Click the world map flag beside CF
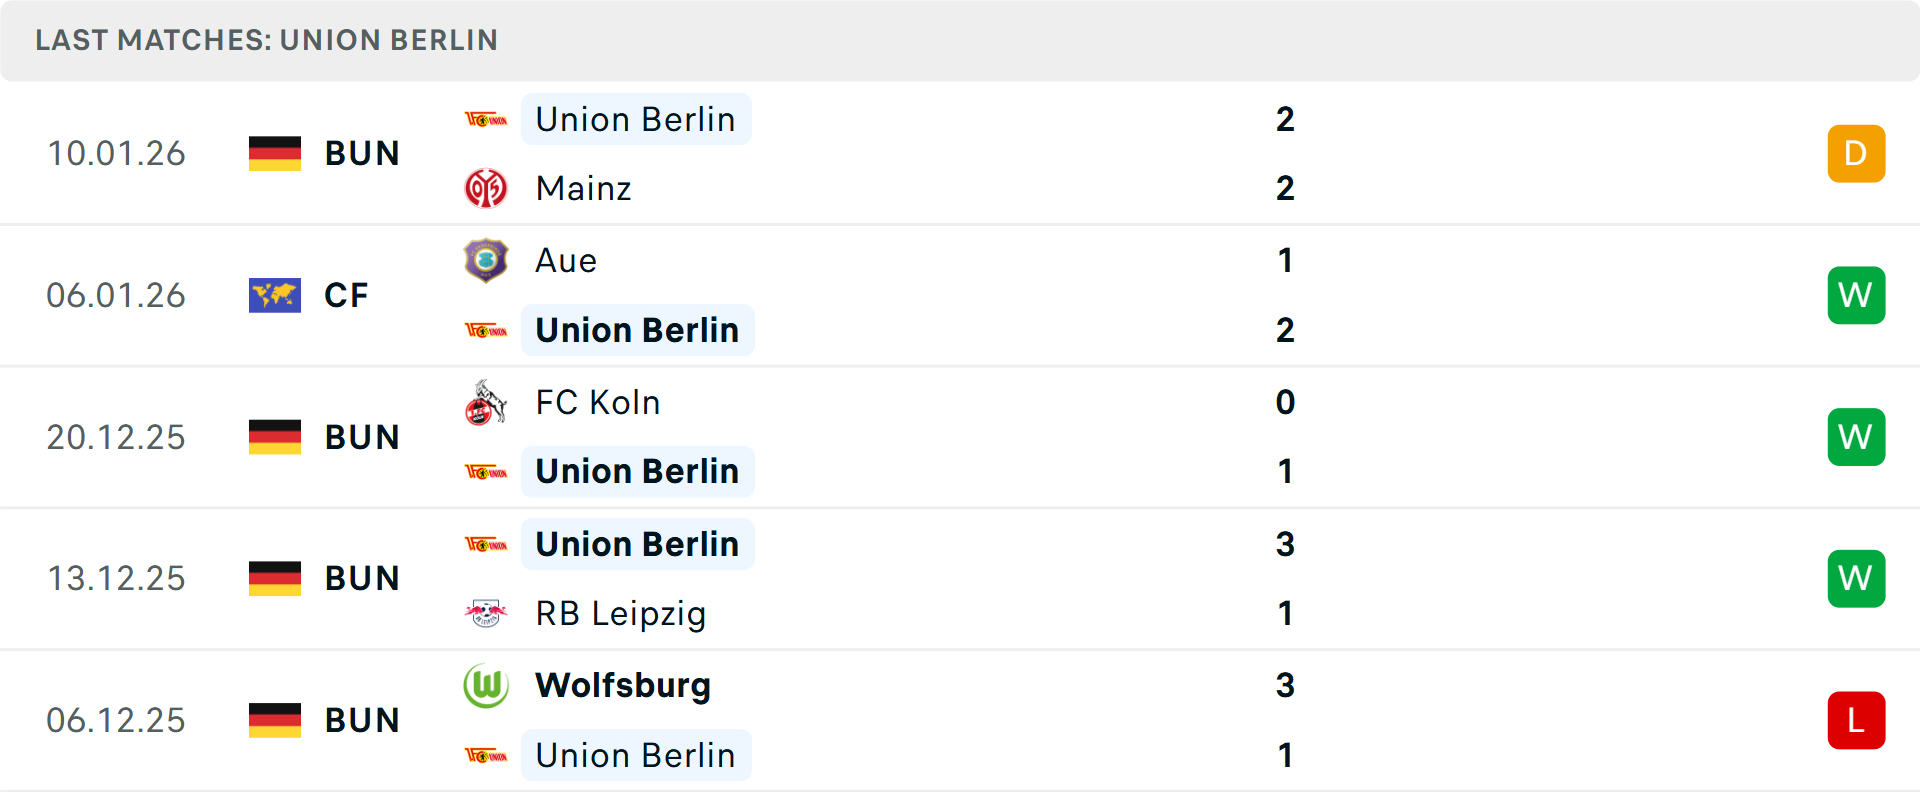 275,295
